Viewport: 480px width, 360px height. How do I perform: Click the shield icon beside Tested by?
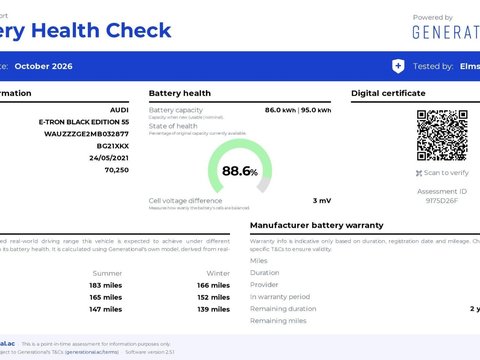pyautogui.click(x=398, y=66)
